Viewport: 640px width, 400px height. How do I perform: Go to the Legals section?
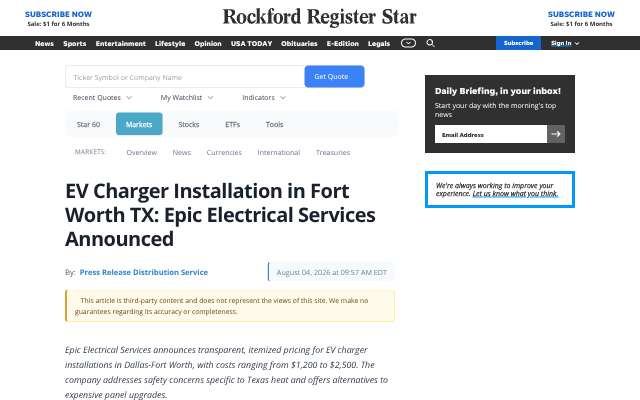tap(379, 43)
